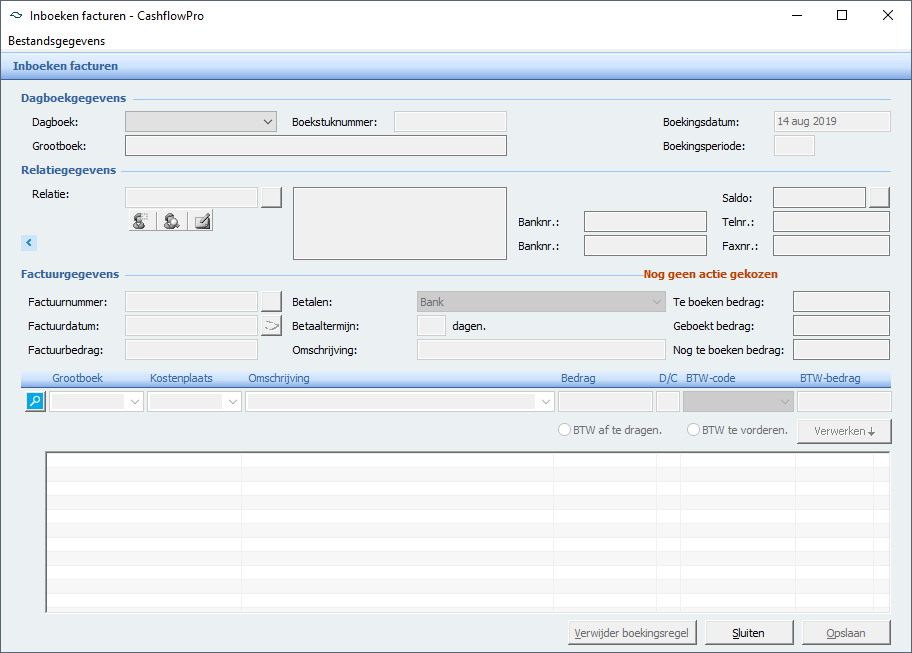Click the Factuurdatum input field
912x653 pixels.
[x=191, y=326]
